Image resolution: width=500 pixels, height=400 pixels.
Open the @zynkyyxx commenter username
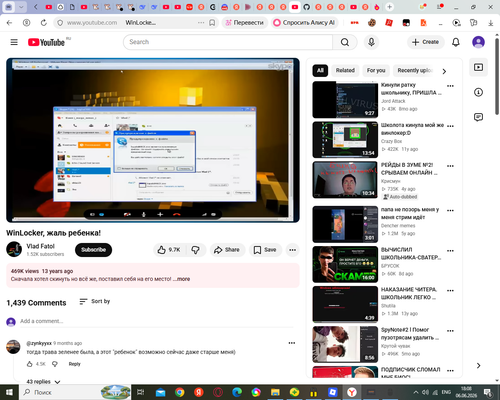coord(39,343)
